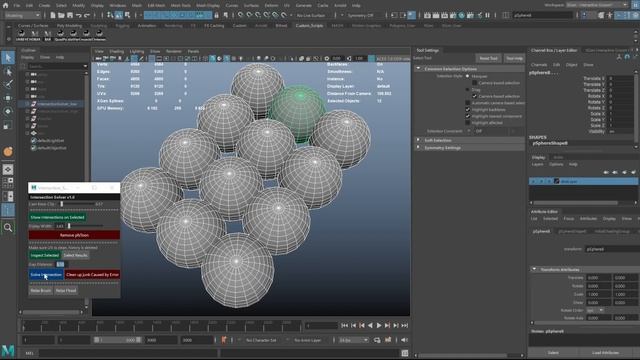The height and width of the screenshot is (360, 640).
Task: Click the lock selection icon in status line
Action: tap(217, 15)
